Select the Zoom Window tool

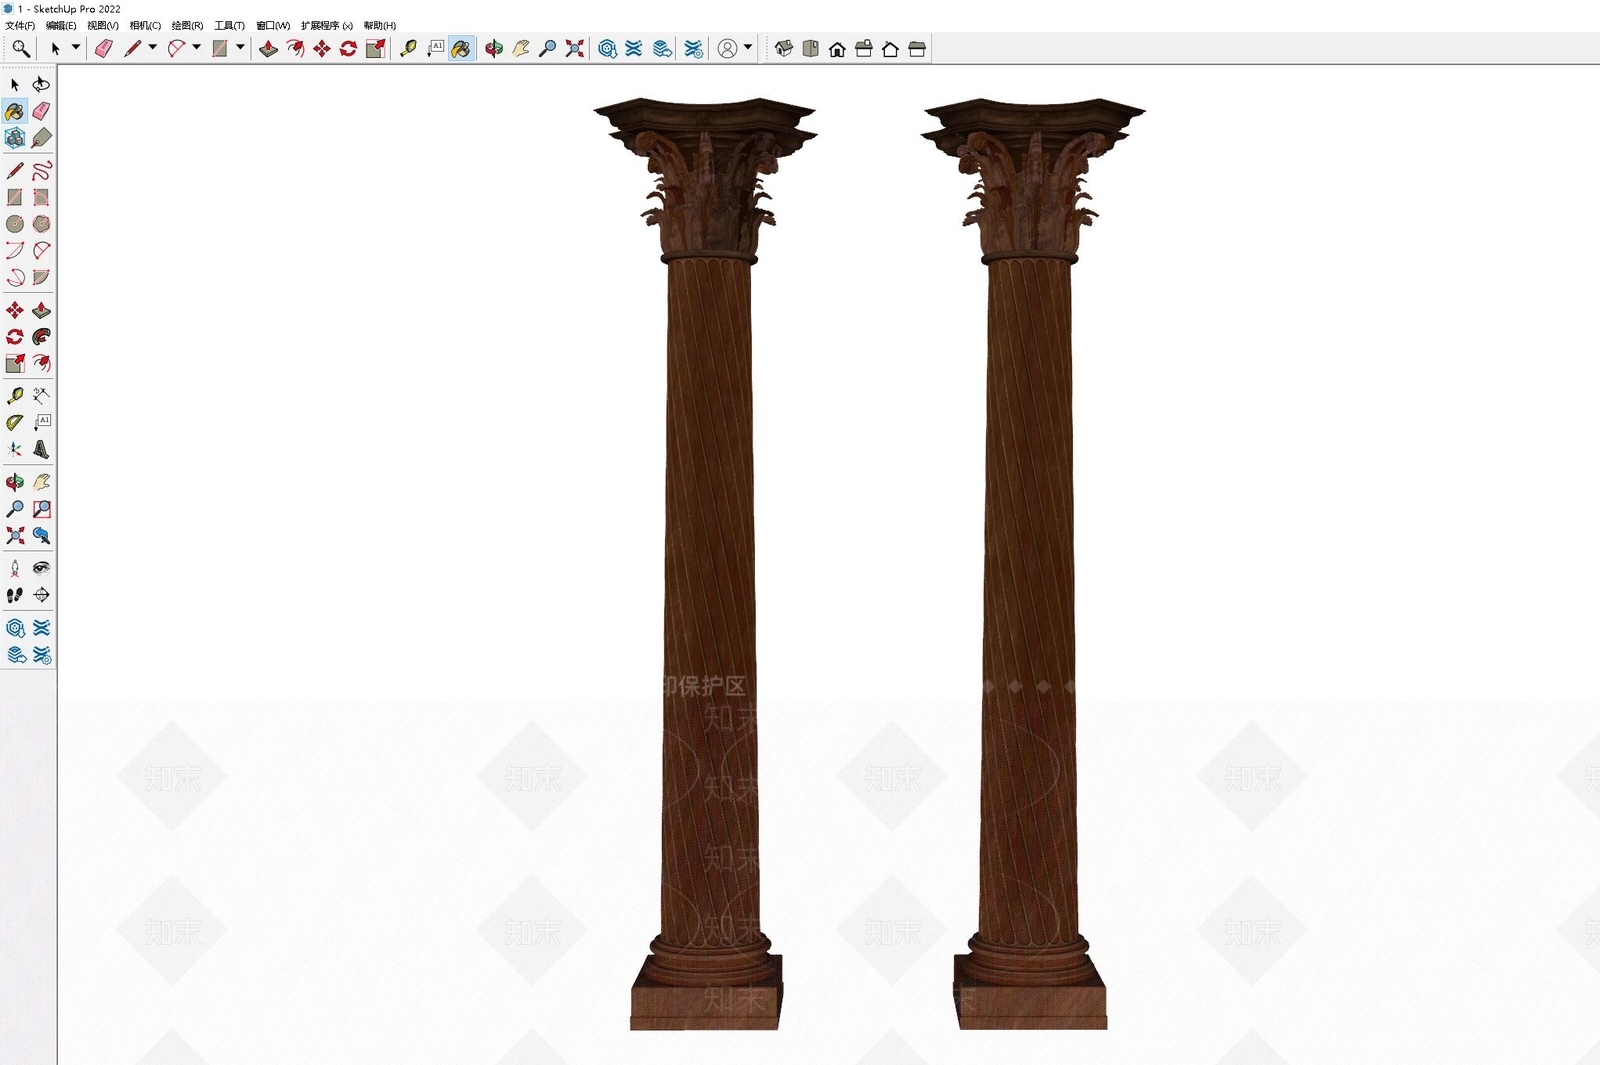tap(41, 509)
